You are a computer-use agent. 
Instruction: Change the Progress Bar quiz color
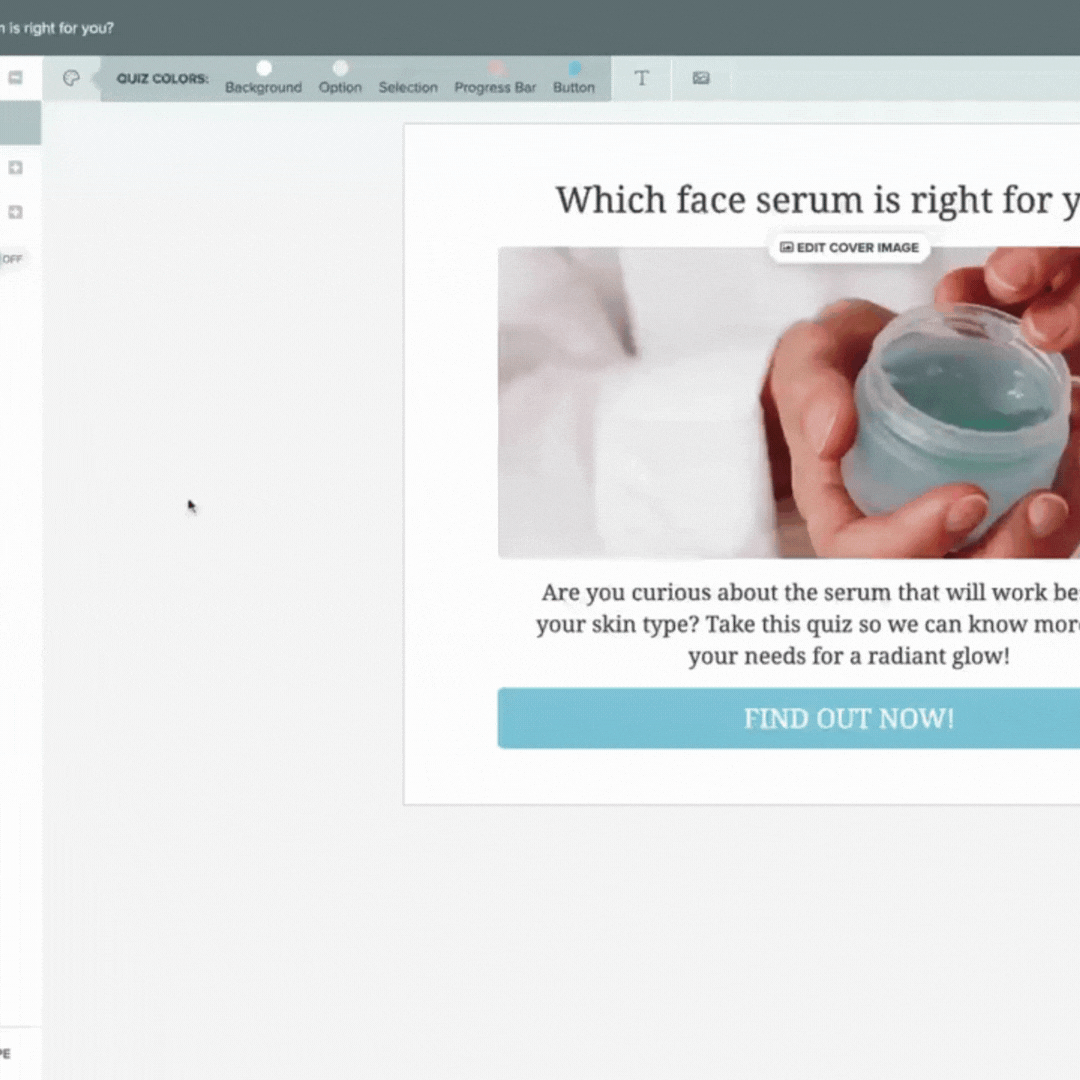pyautogui.click(x=495, y=78)
